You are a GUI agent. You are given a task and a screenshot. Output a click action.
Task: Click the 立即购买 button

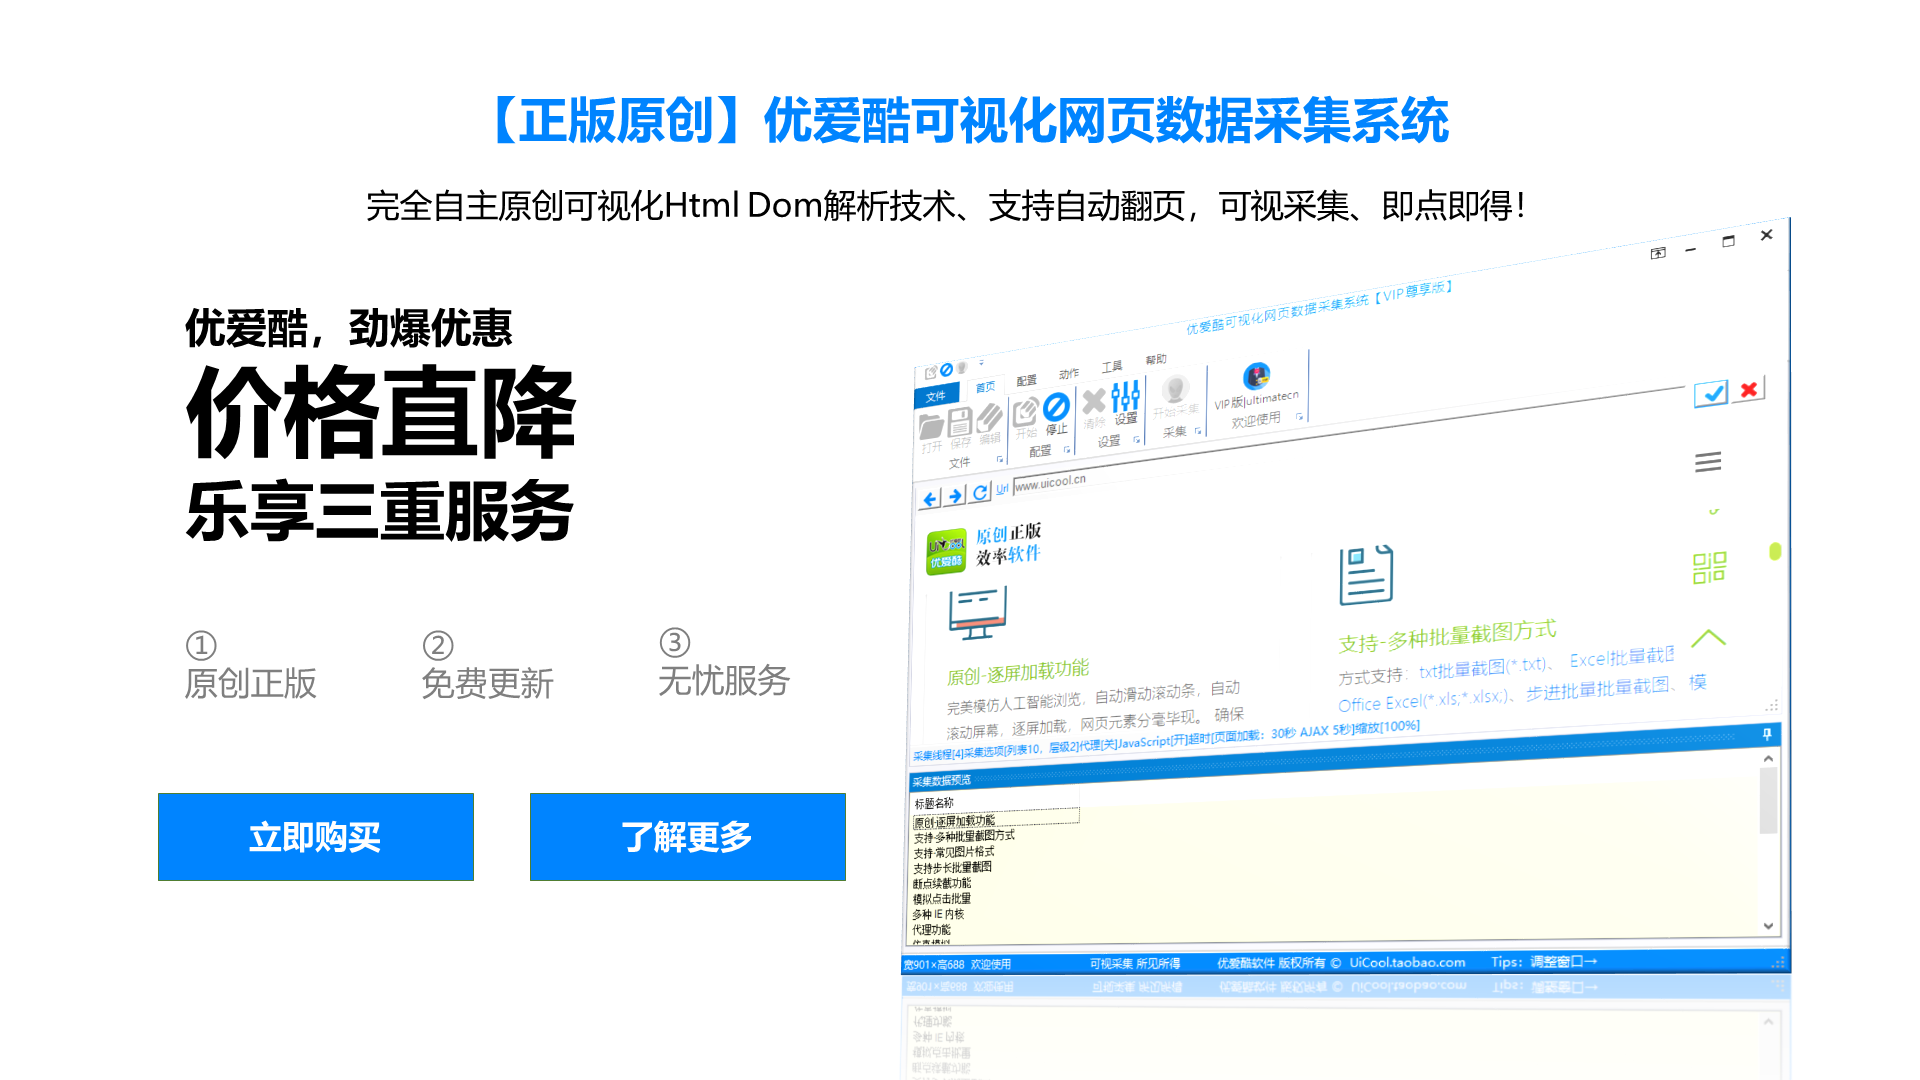(316, 837)
